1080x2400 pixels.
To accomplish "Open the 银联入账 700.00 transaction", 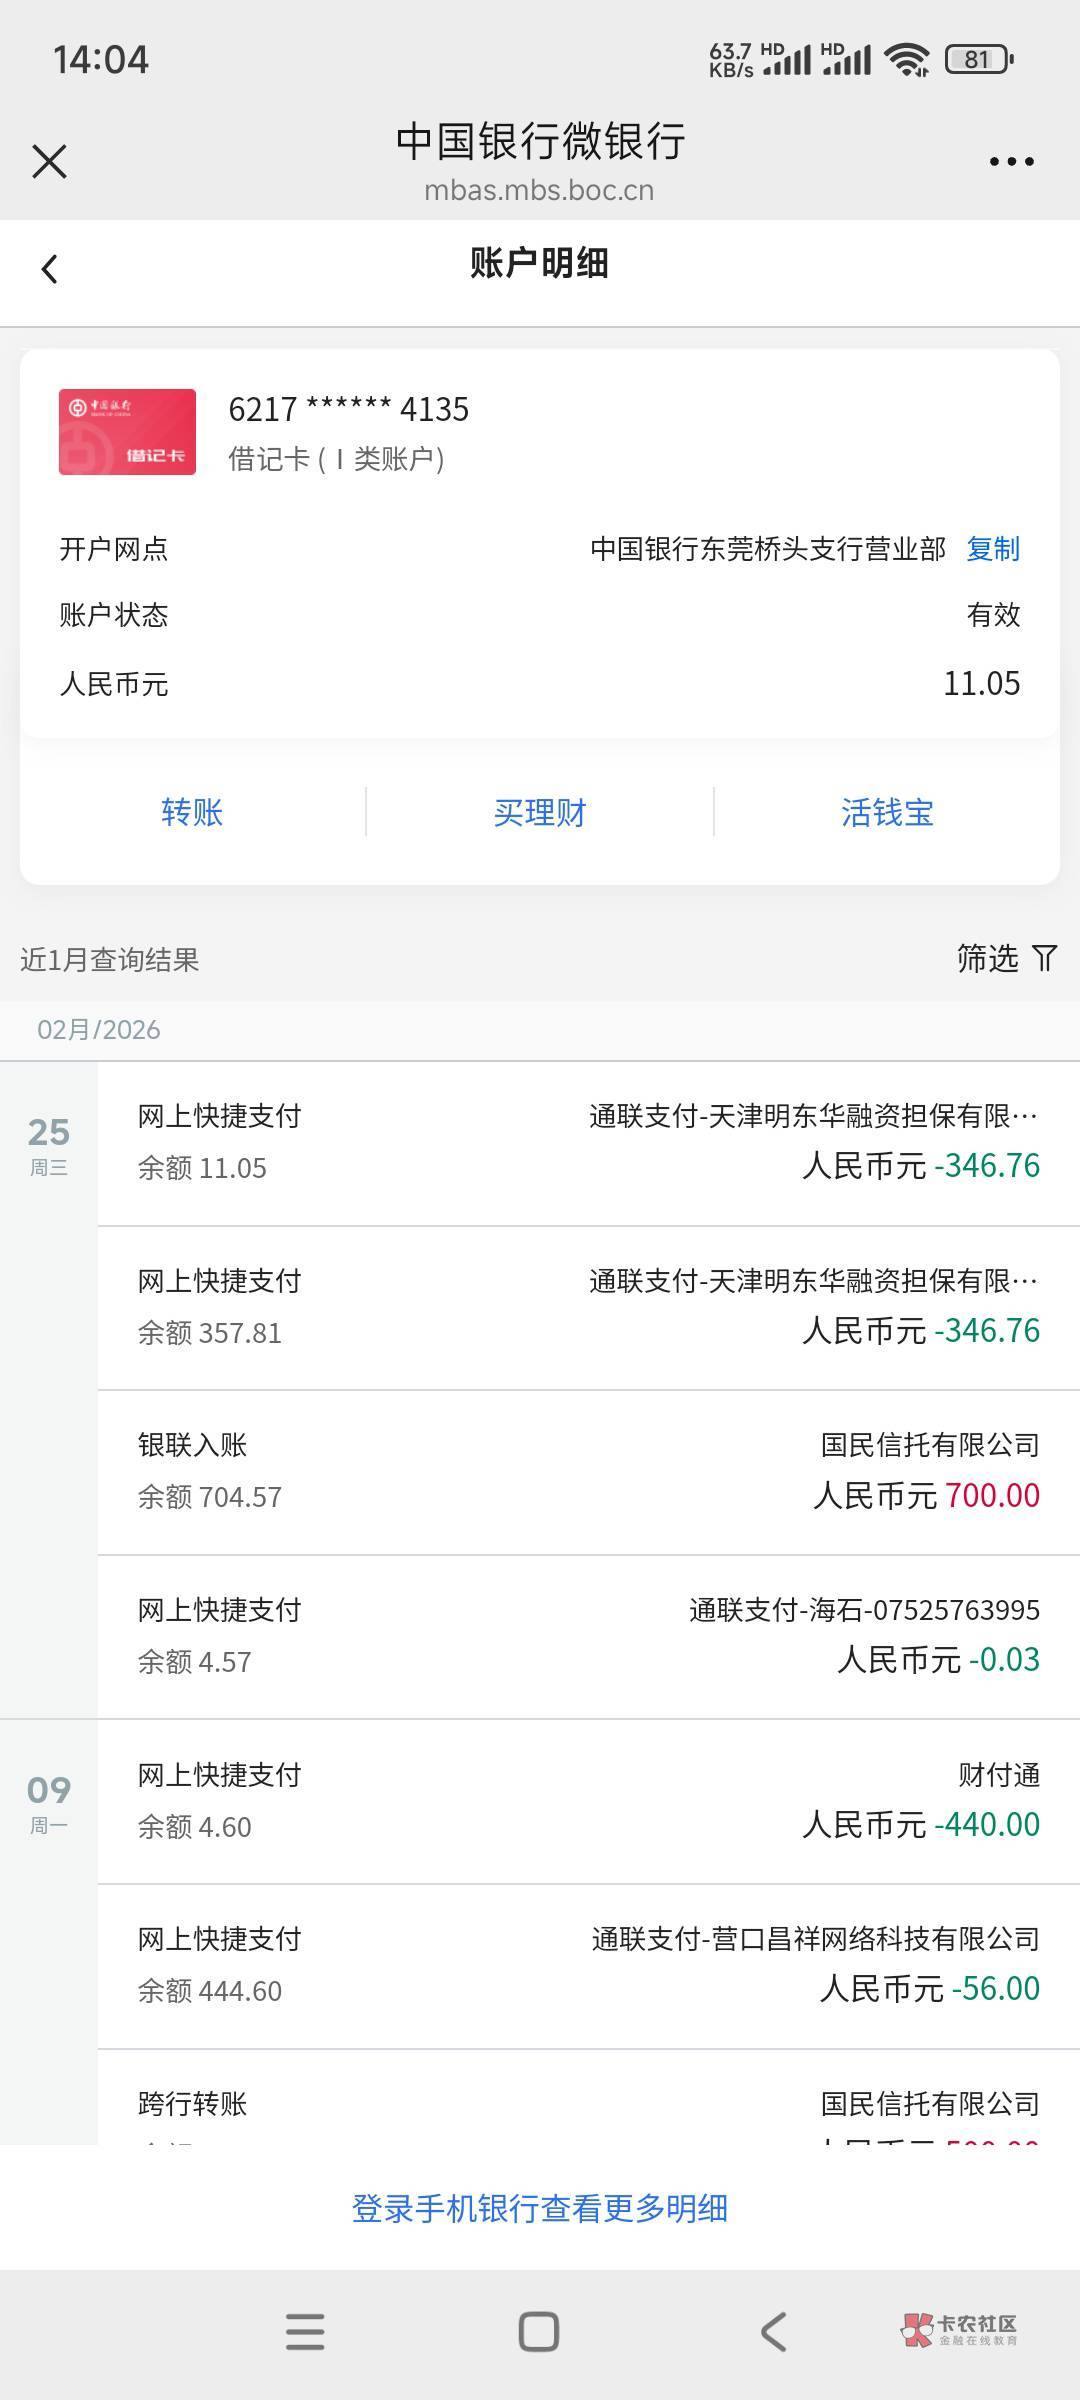I will [x=588, y=1471].
